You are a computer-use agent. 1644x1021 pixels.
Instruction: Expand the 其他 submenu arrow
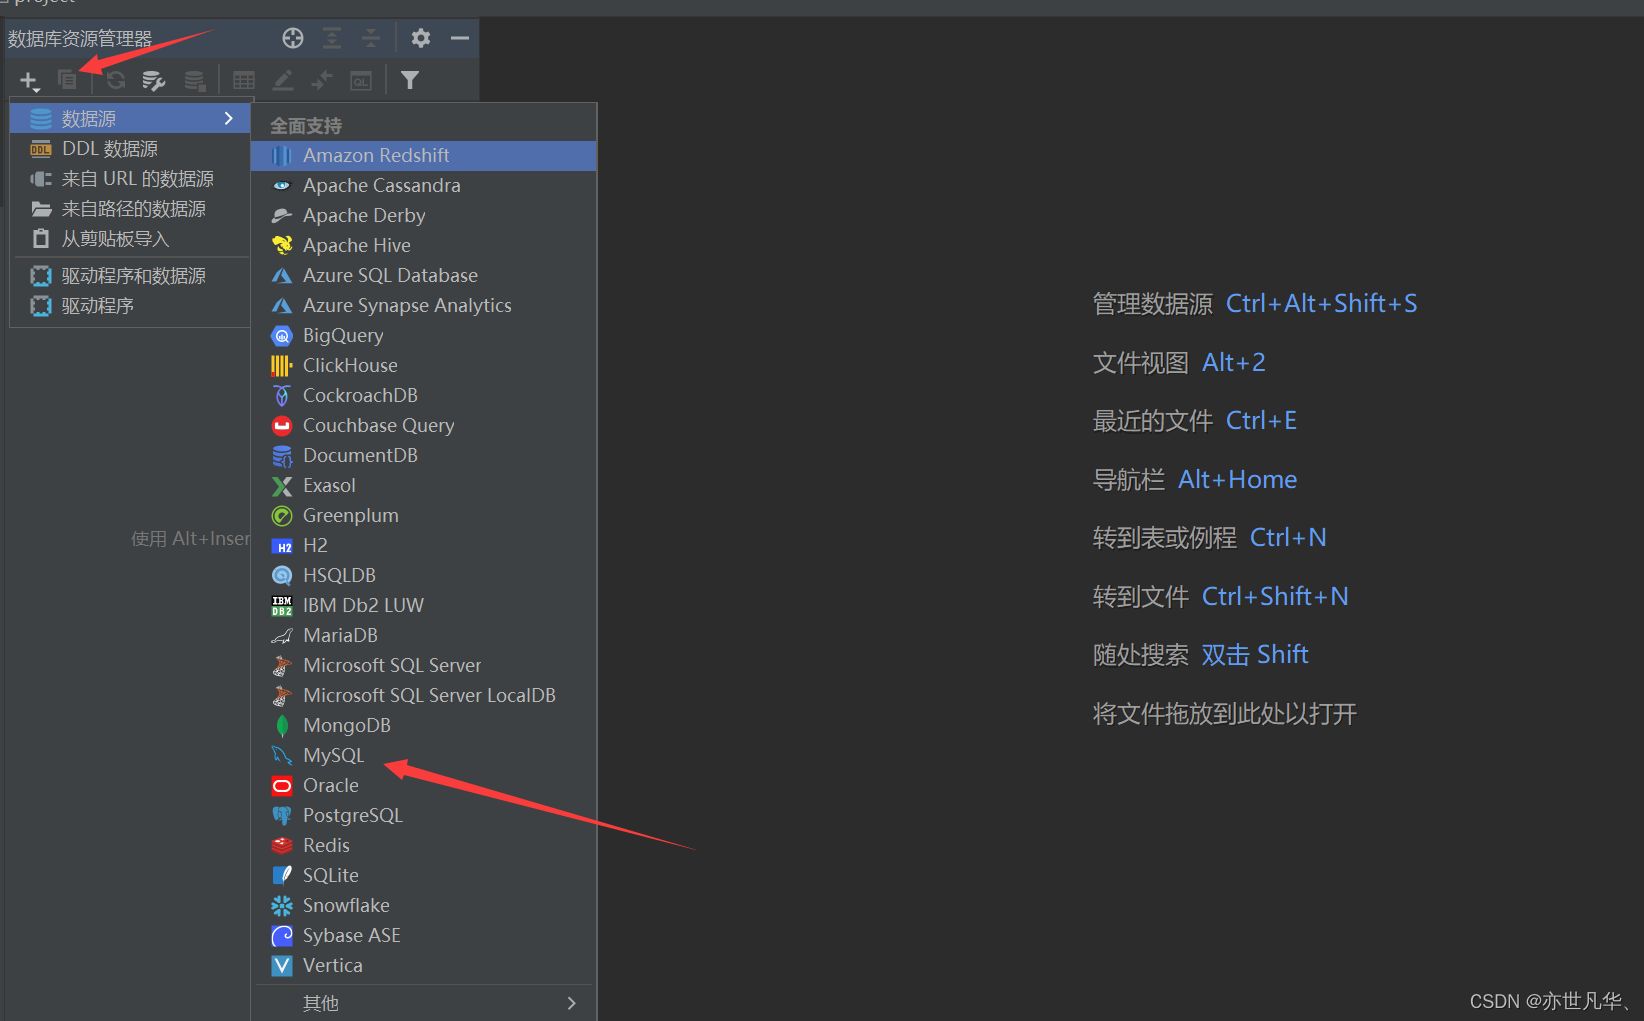(571, 1003)
